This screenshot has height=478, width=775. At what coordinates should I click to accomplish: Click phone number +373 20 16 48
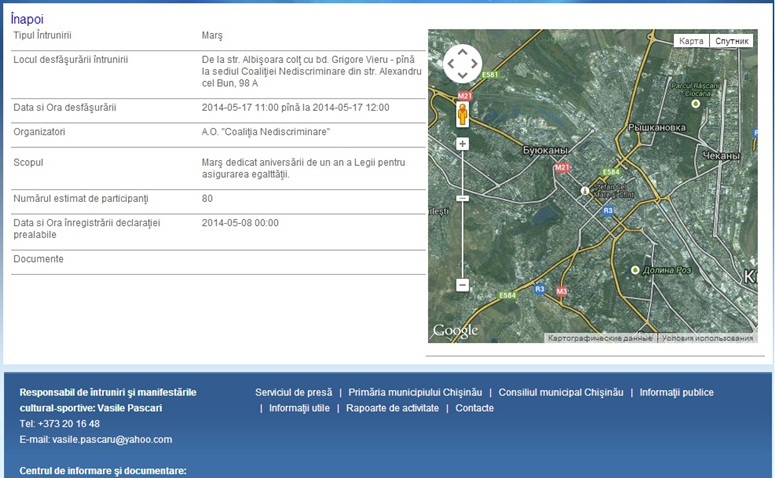[x=69, y=424]
